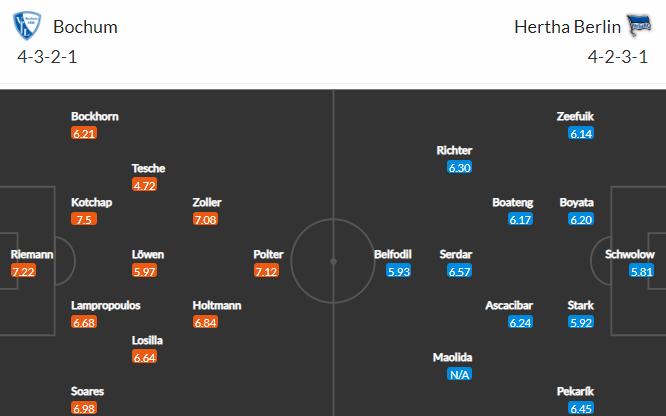Click player name Schwolow
The height and width of the screenshot is (416, 666).
(629, 255)
